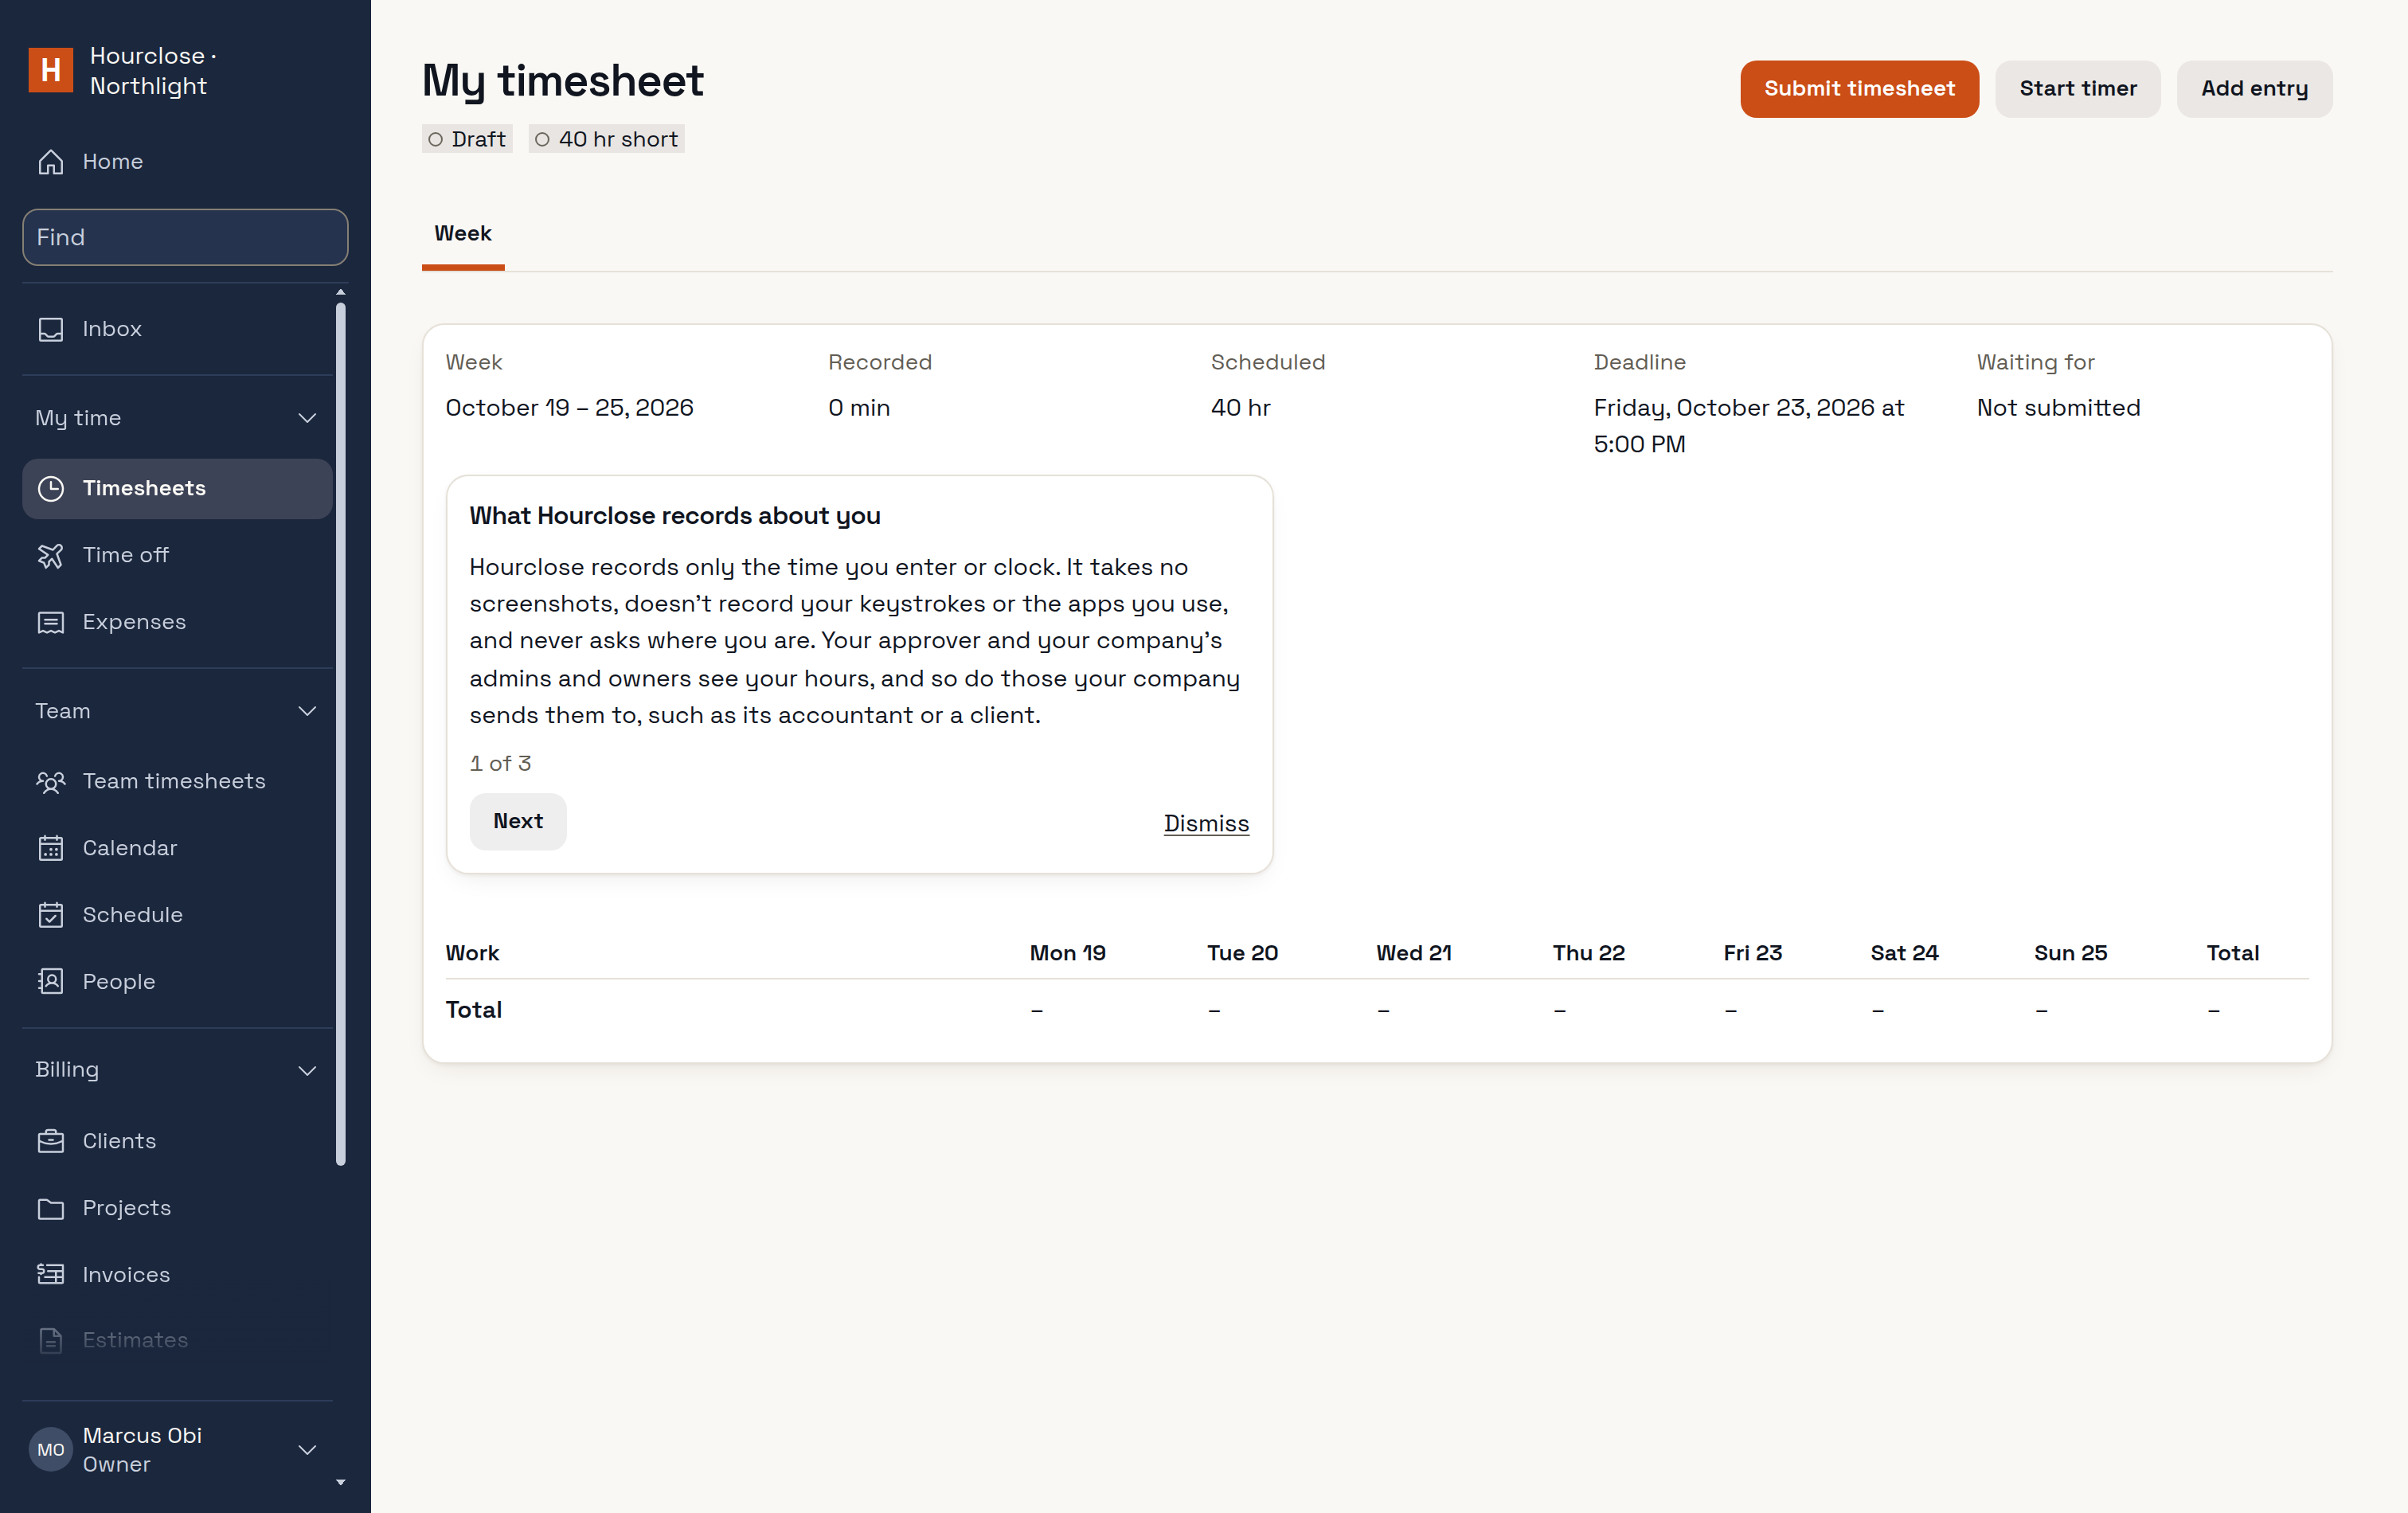Viewport: 2408px width, 1513px height.
Task: Click the Timesheets clock icon
Action: tap(51, 489)
